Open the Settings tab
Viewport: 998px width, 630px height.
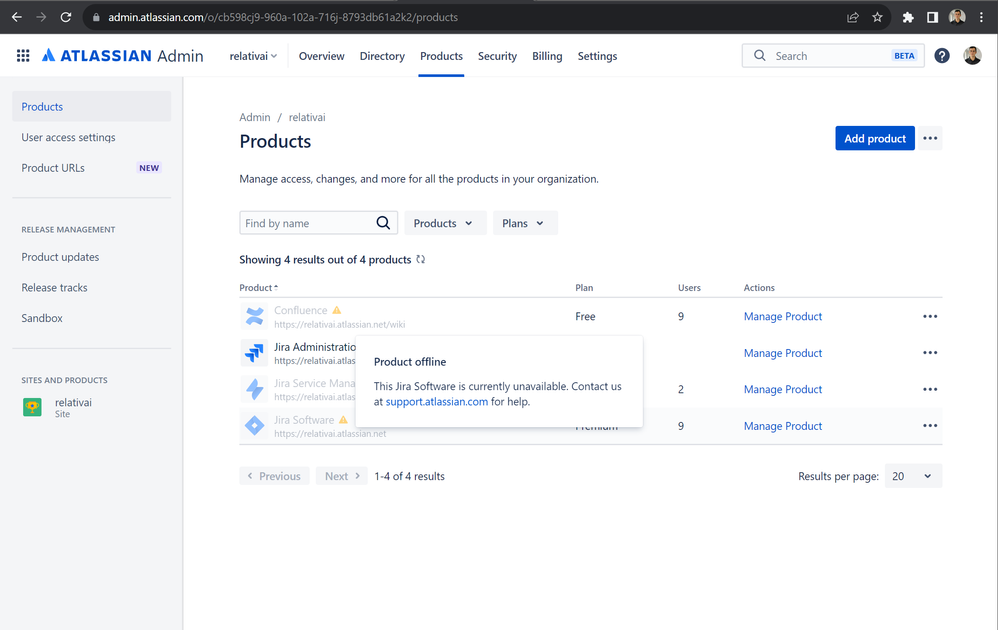pos(597,56)
